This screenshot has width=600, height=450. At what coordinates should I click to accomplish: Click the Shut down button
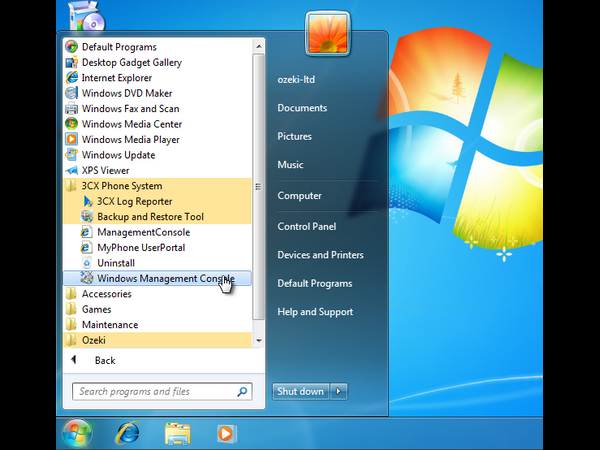coord(300,391)
